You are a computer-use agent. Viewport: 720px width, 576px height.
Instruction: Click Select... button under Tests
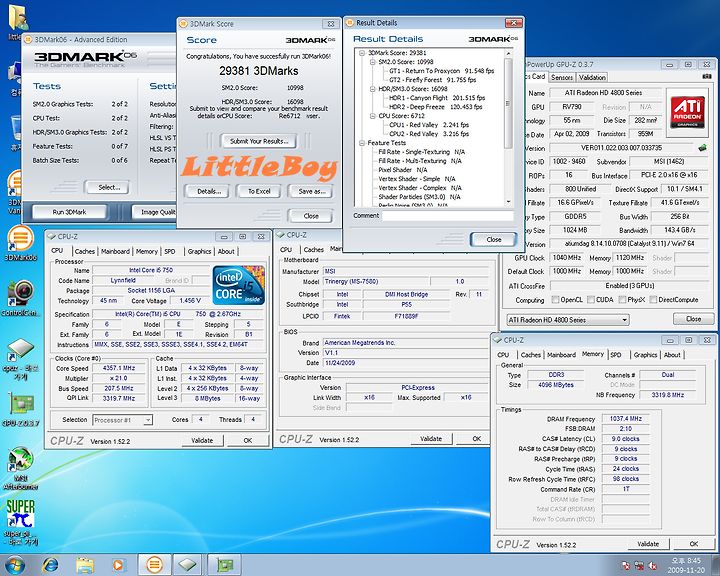pyautogui.click(x=108, y=187)
